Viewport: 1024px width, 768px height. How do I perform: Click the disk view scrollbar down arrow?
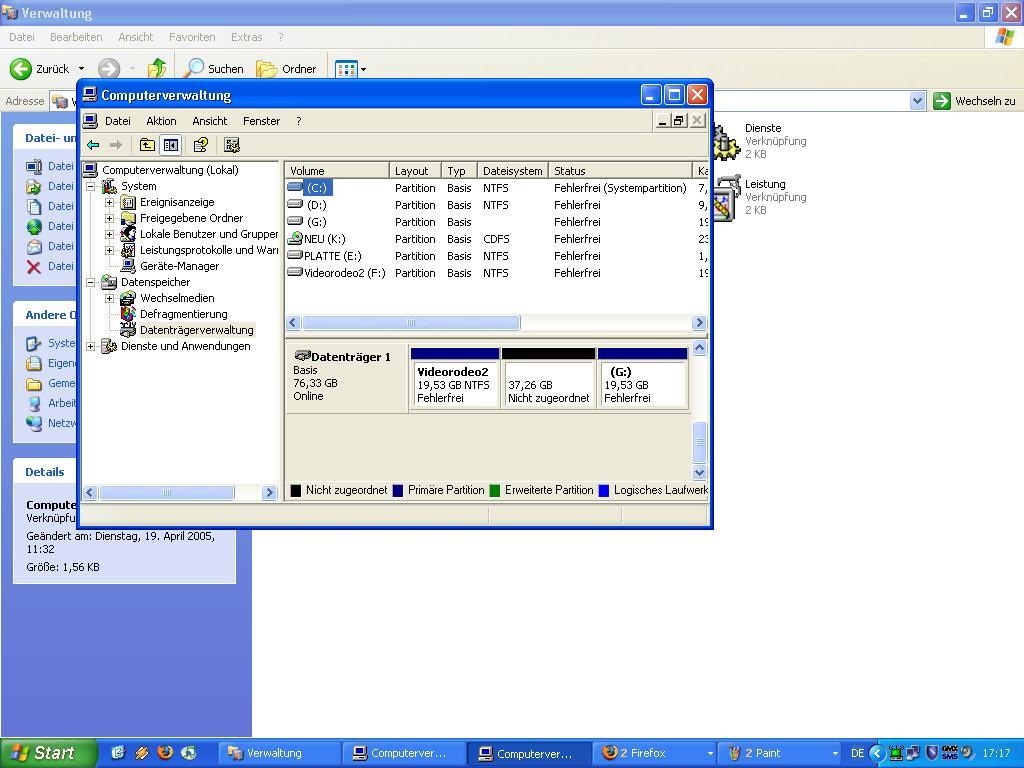pyautogui.click(x=699, y=472)
